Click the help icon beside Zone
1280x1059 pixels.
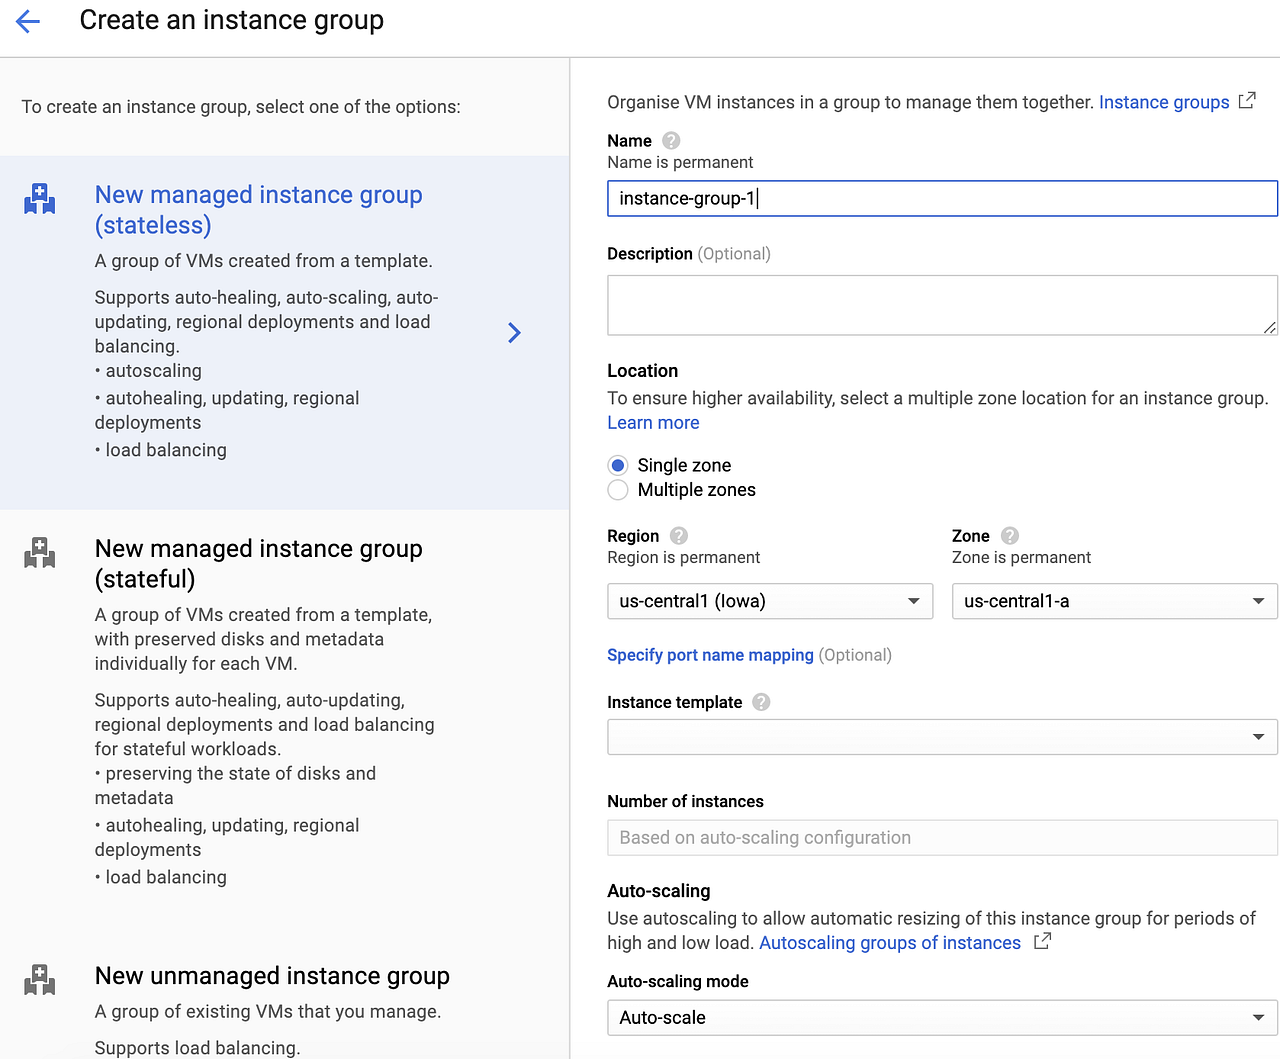[1010, 536]
